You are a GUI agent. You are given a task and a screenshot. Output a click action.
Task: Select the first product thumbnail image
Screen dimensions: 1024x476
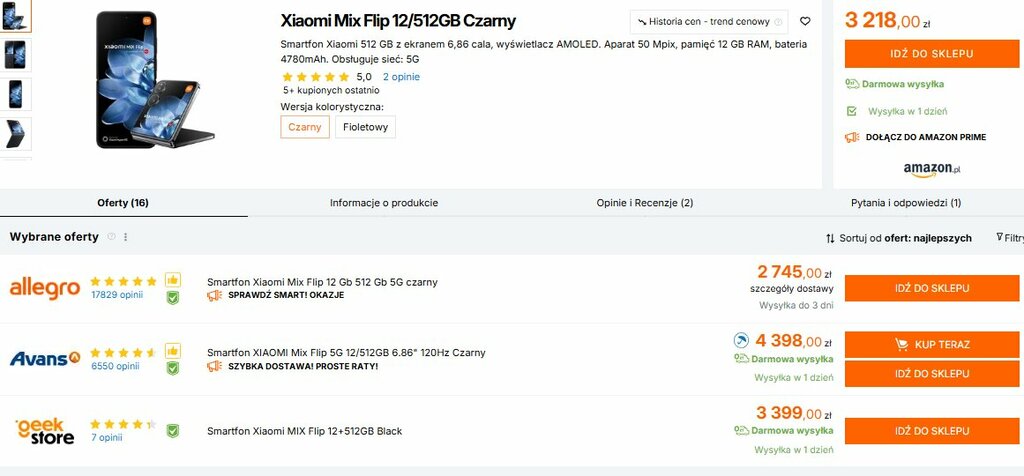pyautogui.click(x=17, y=16)
